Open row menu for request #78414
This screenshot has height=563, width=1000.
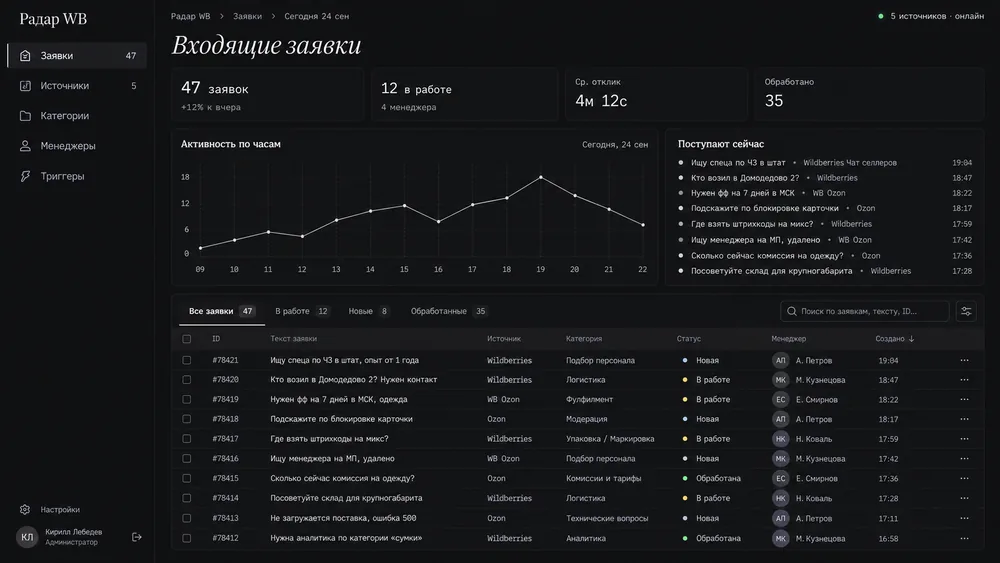(964, 498)
